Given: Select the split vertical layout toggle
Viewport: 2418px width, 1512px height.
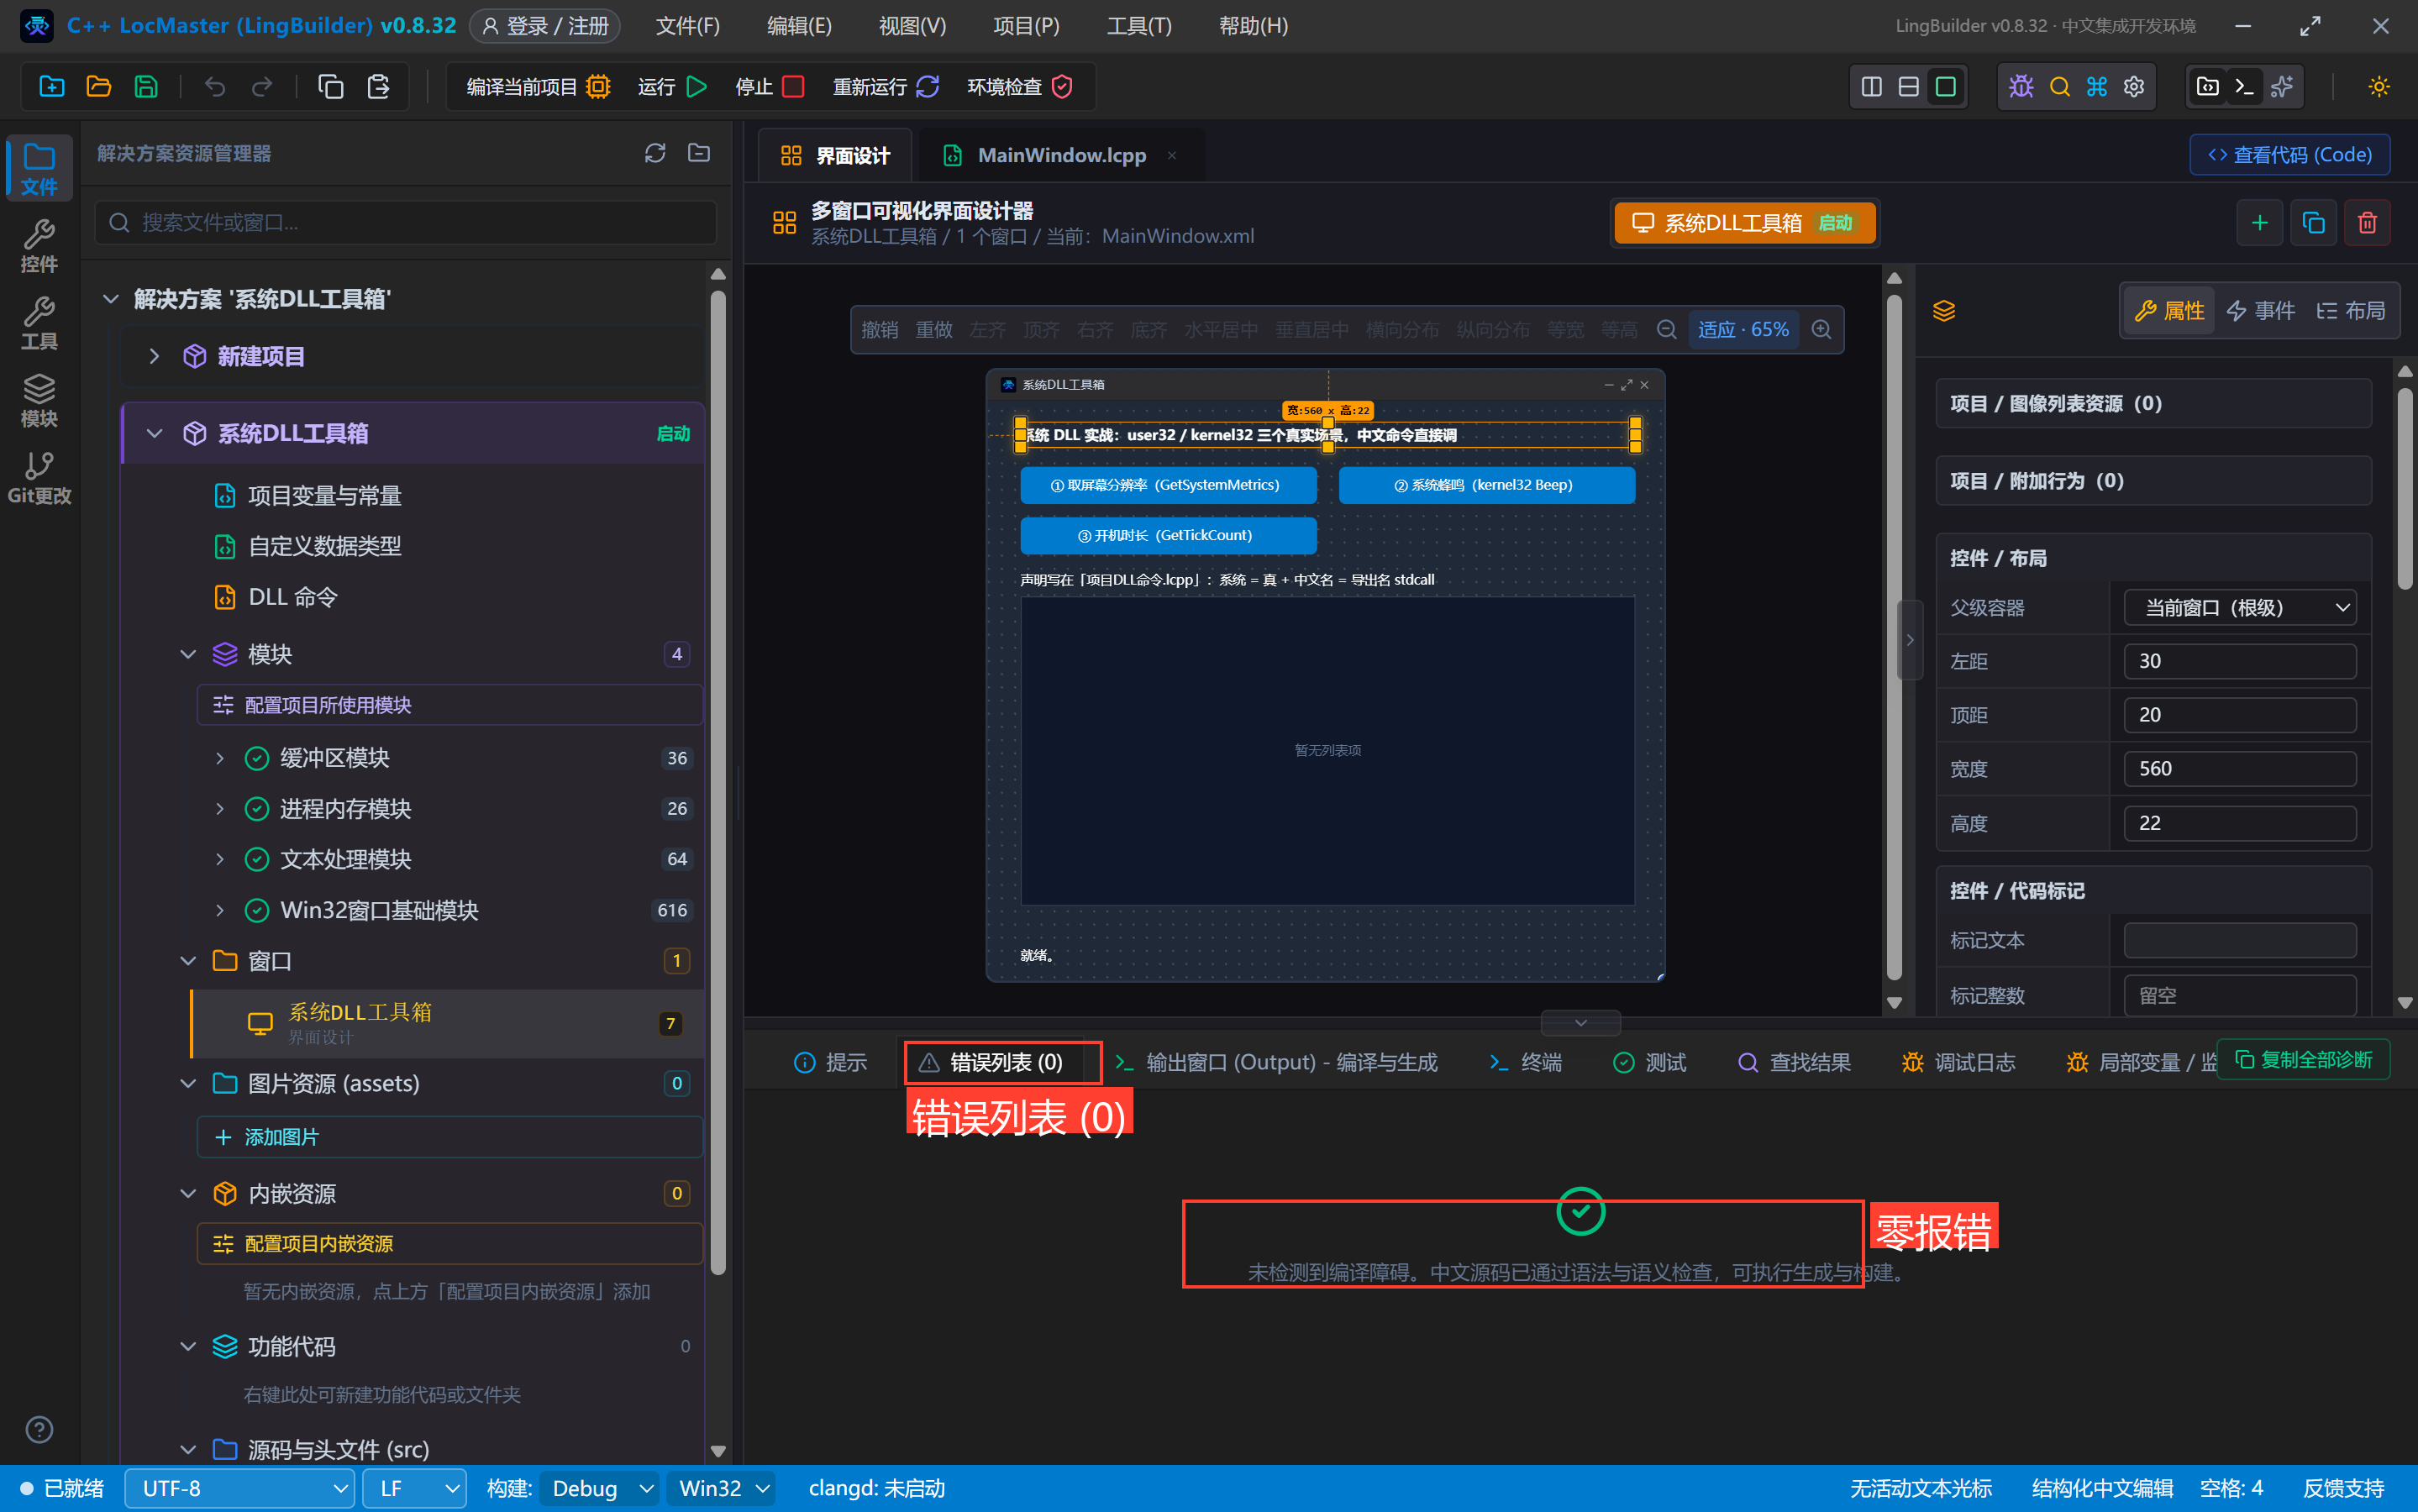Looking at the screenshot, I should [1871, 87].
